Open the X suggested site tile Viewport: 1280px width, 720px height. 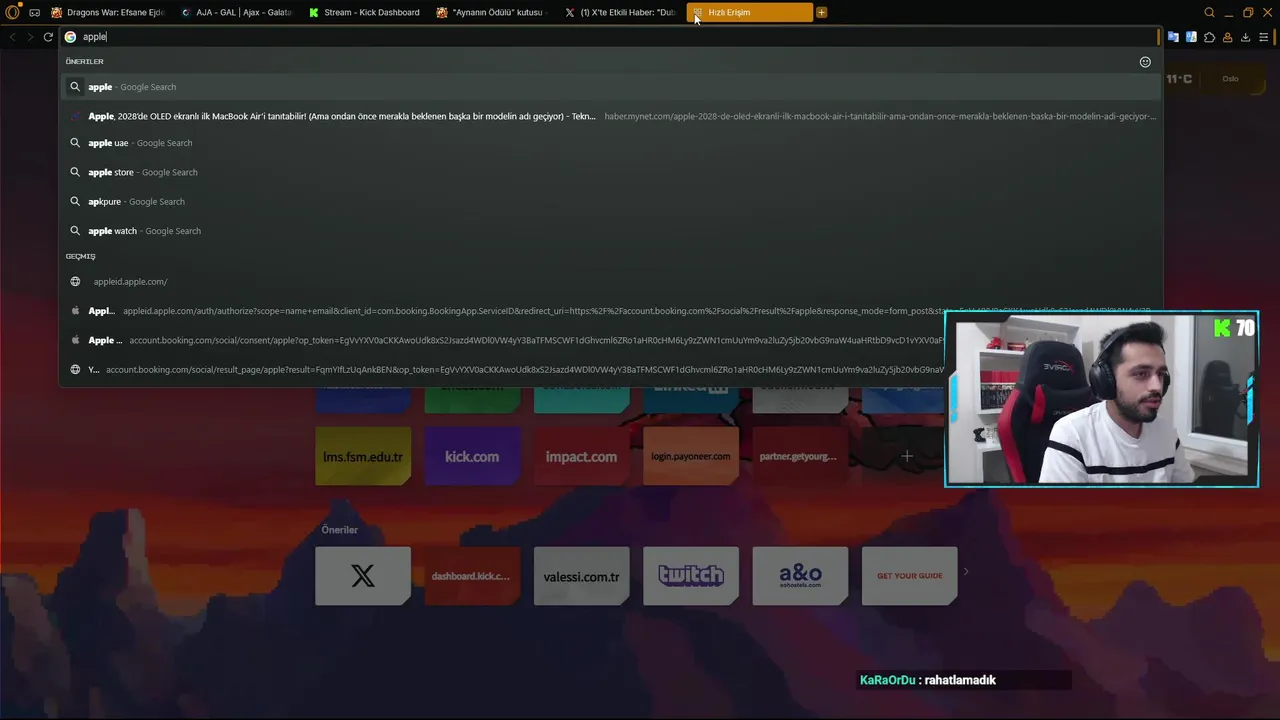[363, 576]
